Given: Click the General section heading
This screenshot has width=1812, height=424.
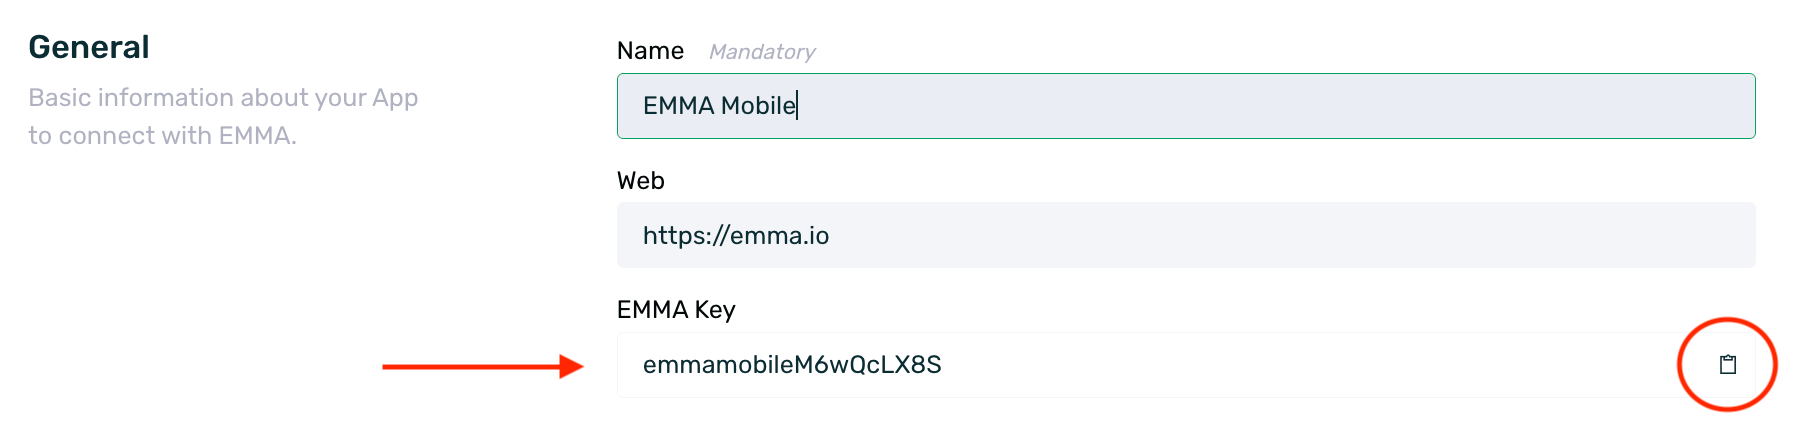Looking at the screenshot, I should point(89,47).
